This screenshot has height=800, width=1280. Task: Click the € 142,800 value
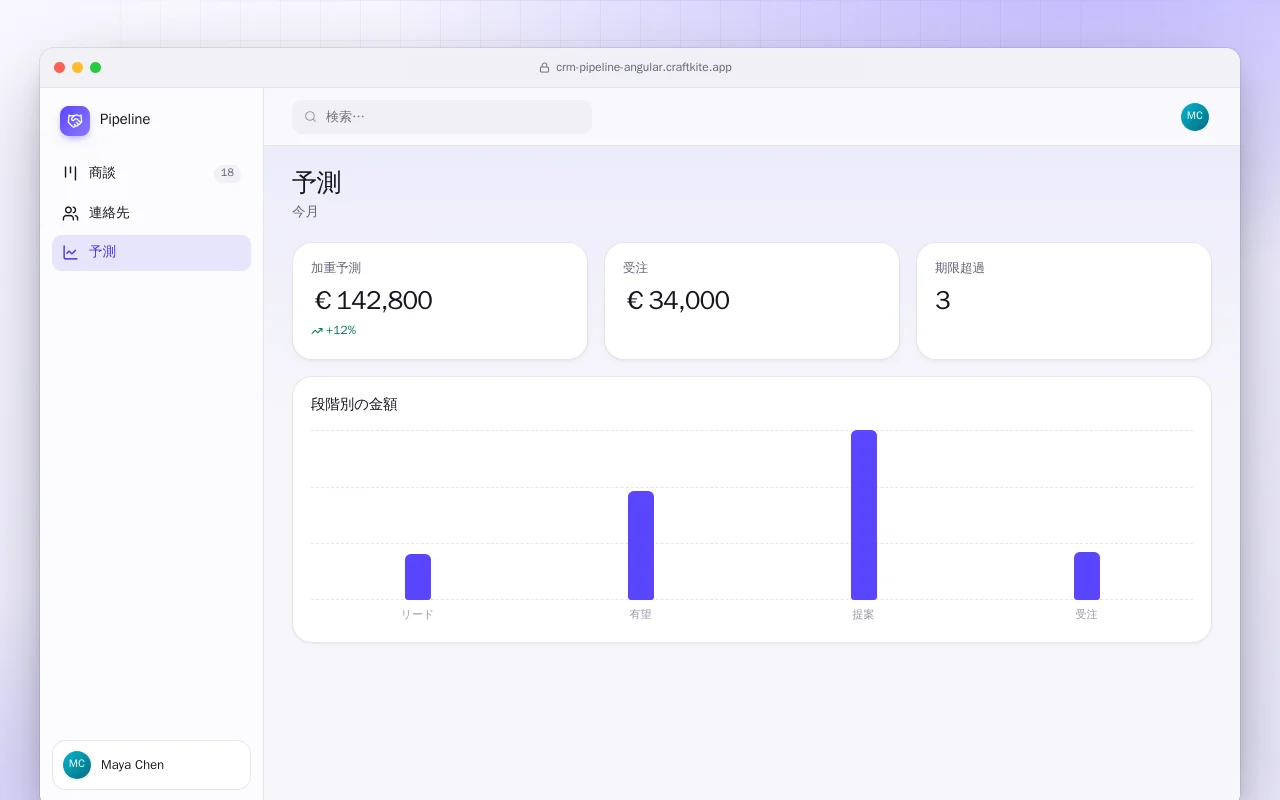(x=373, y=300)
